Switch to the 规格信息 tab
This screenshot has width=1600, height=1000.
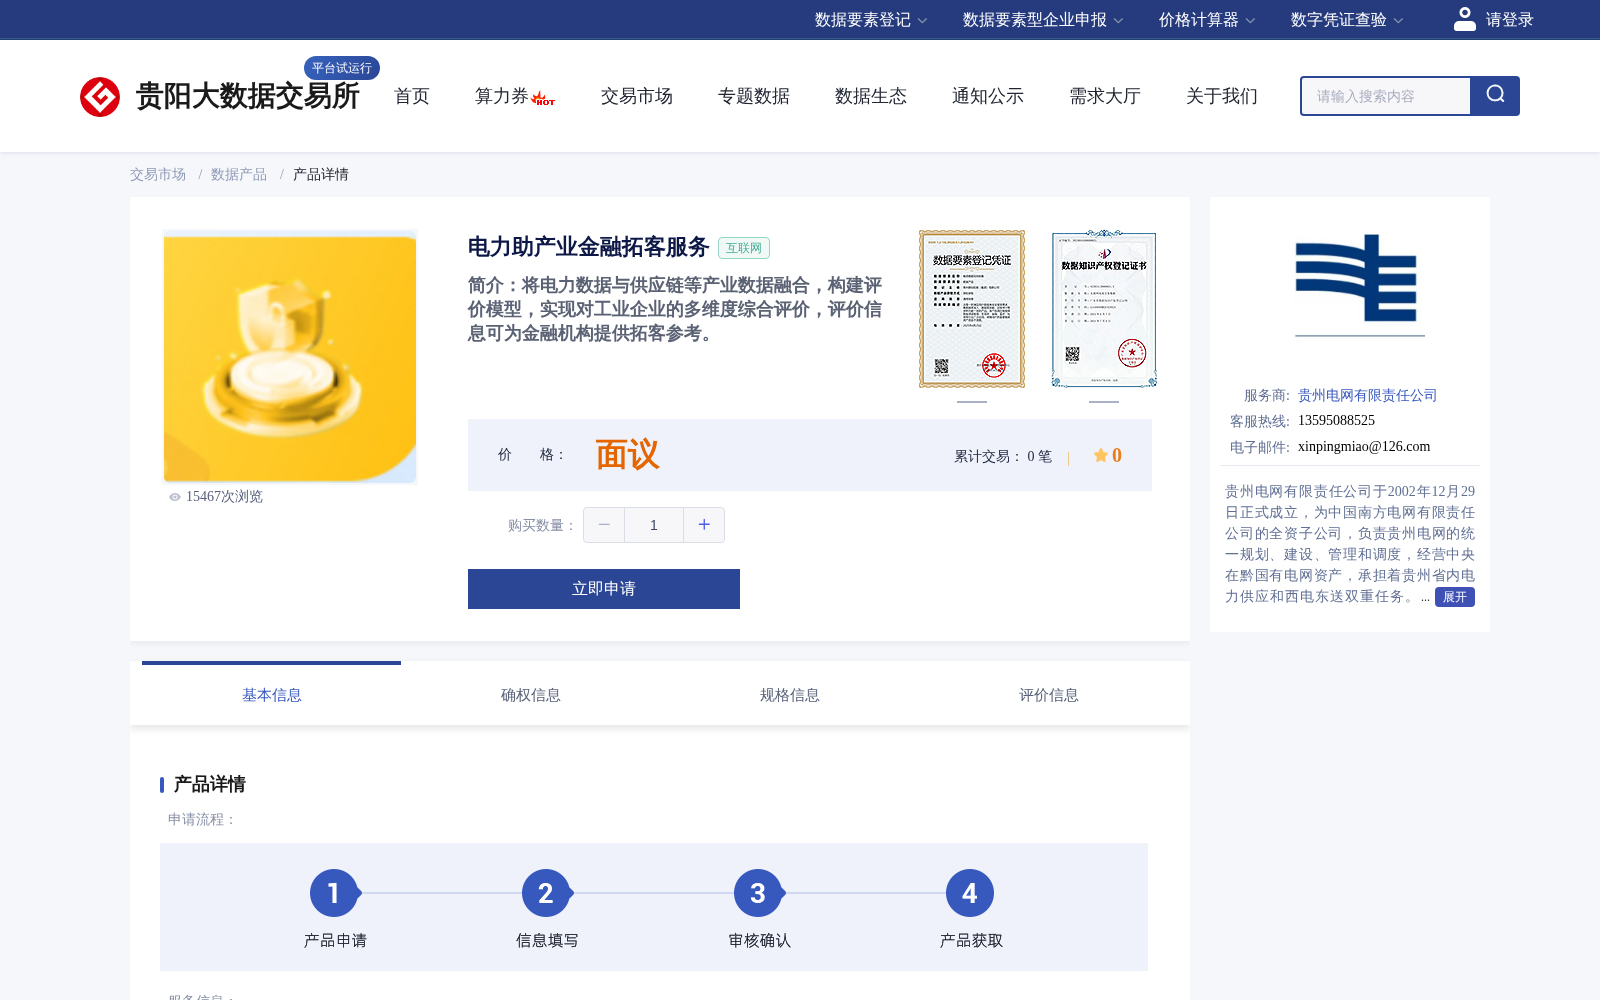click(x=790, y=695)
